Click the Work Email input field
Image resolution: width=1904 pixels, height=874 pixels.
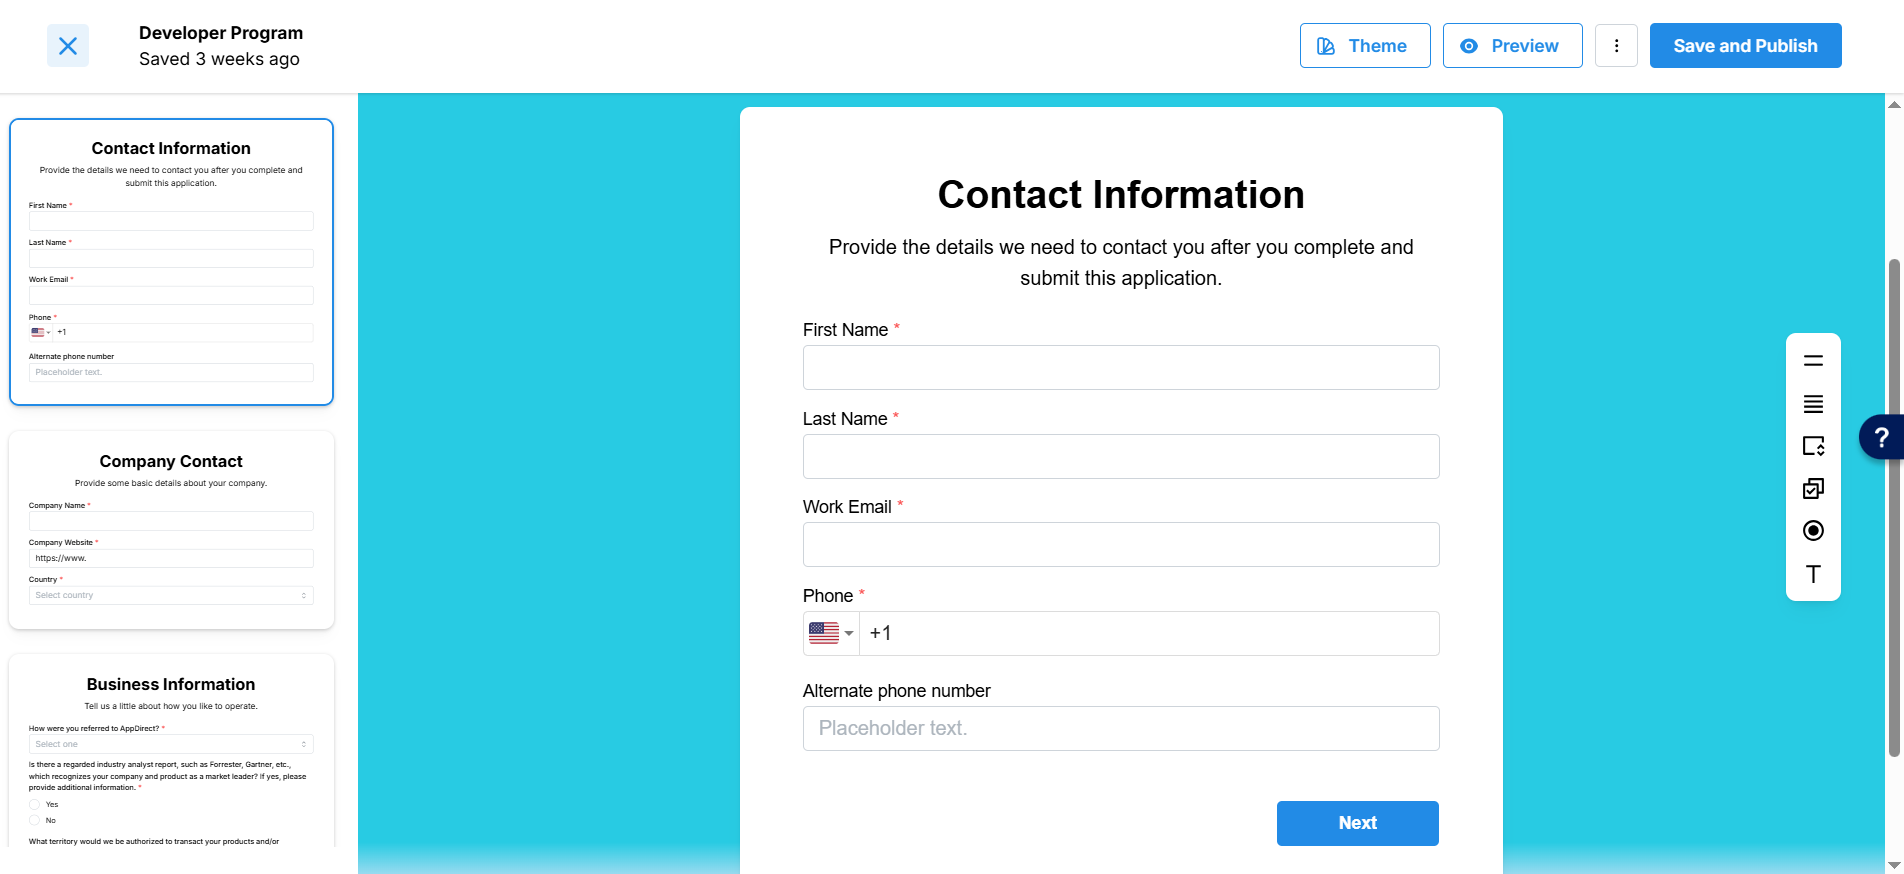click(1120, 545)
